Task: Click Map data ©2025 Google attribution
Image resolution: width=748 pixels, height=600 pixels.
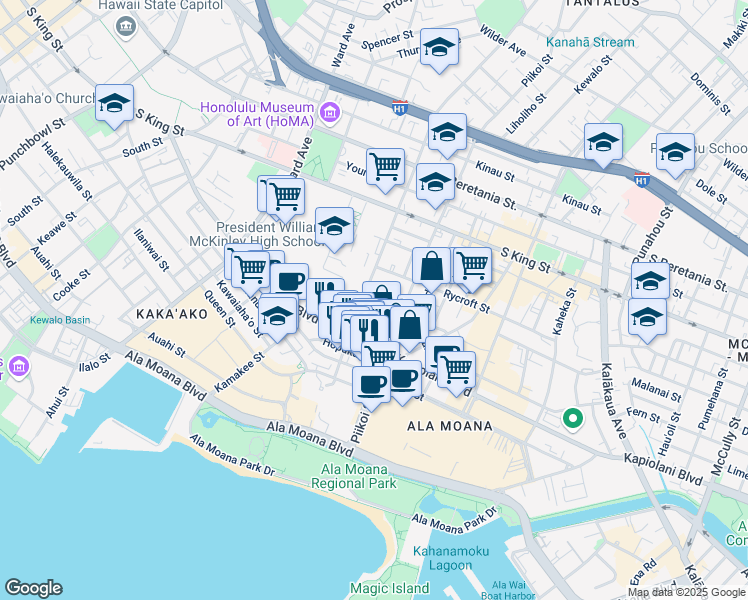Action: (687, 593)
